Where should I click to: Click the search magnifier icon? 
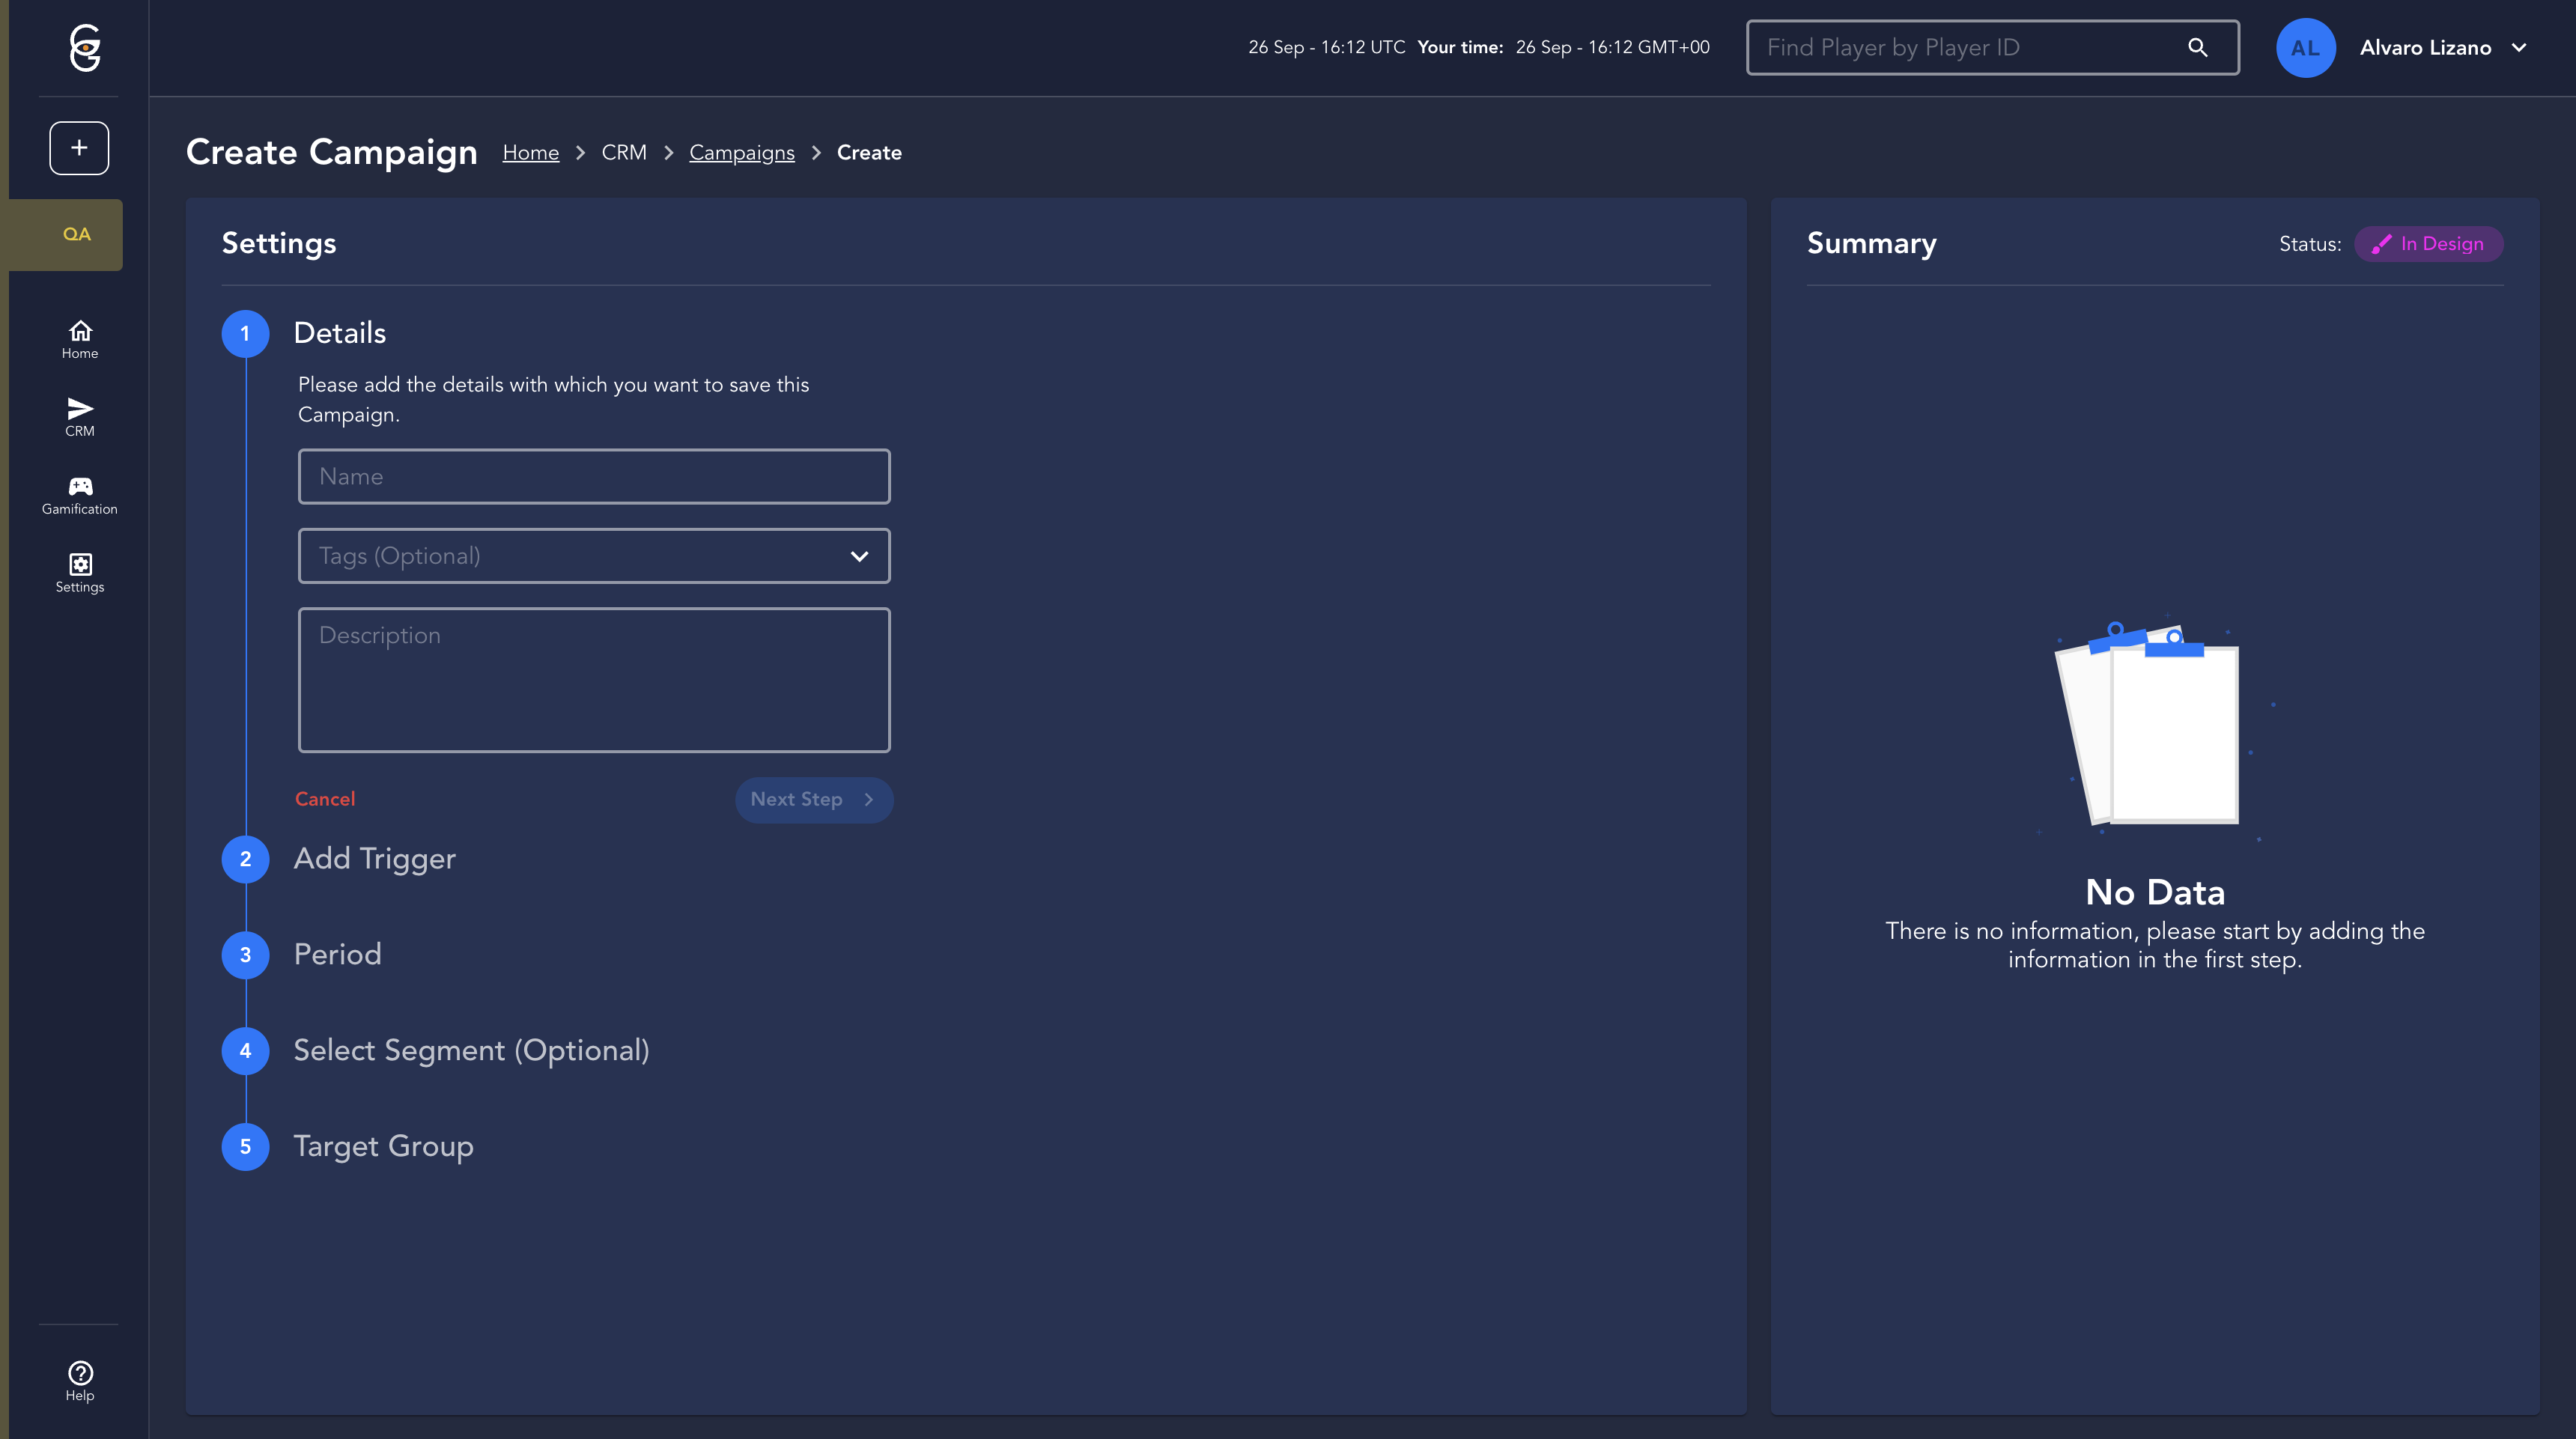2197,47
